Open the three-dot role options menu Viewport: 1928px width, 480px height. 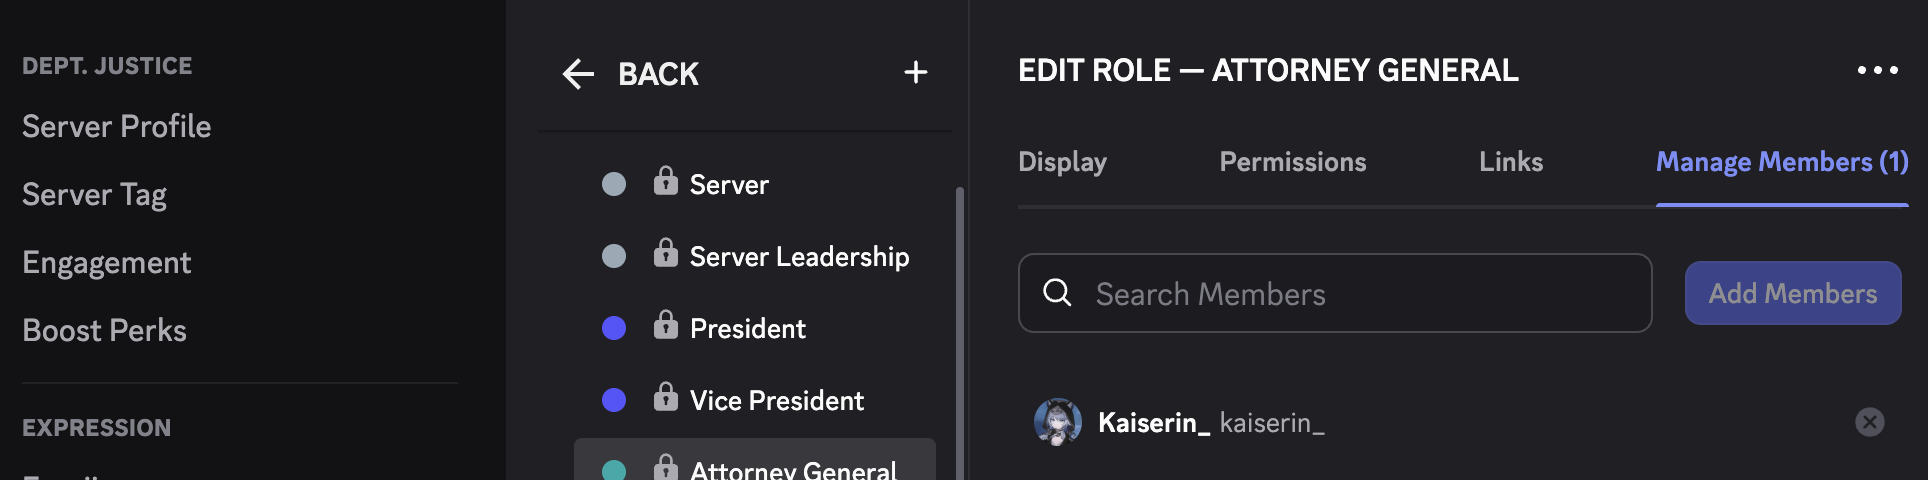coord(1877,70)
